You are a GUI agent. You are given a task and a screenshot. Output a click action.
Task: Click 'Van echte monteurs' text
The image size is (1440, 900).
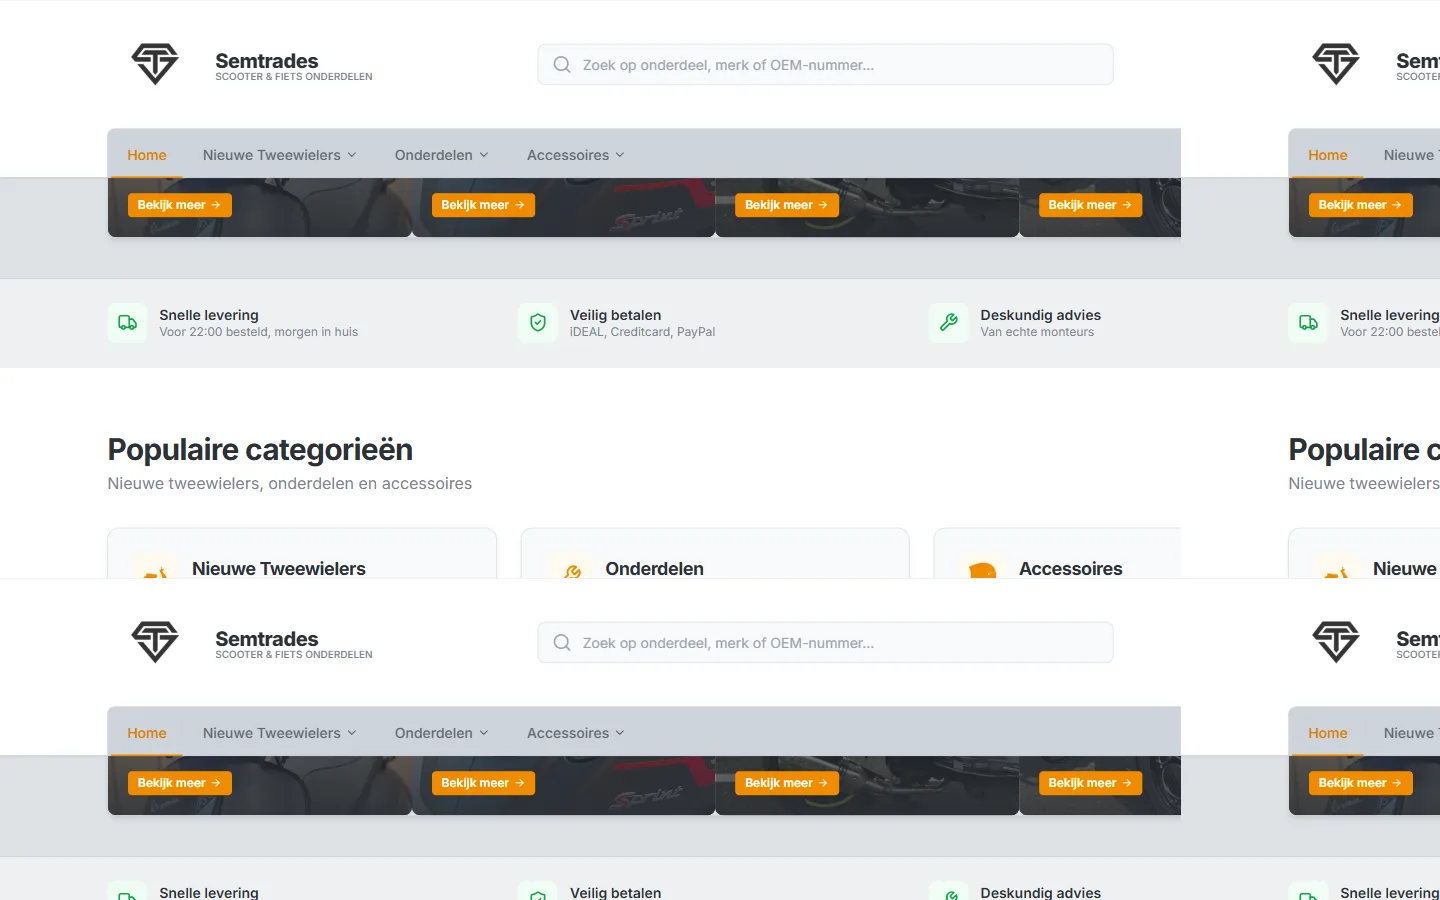pyautogui.click(x=1037, y=332)
